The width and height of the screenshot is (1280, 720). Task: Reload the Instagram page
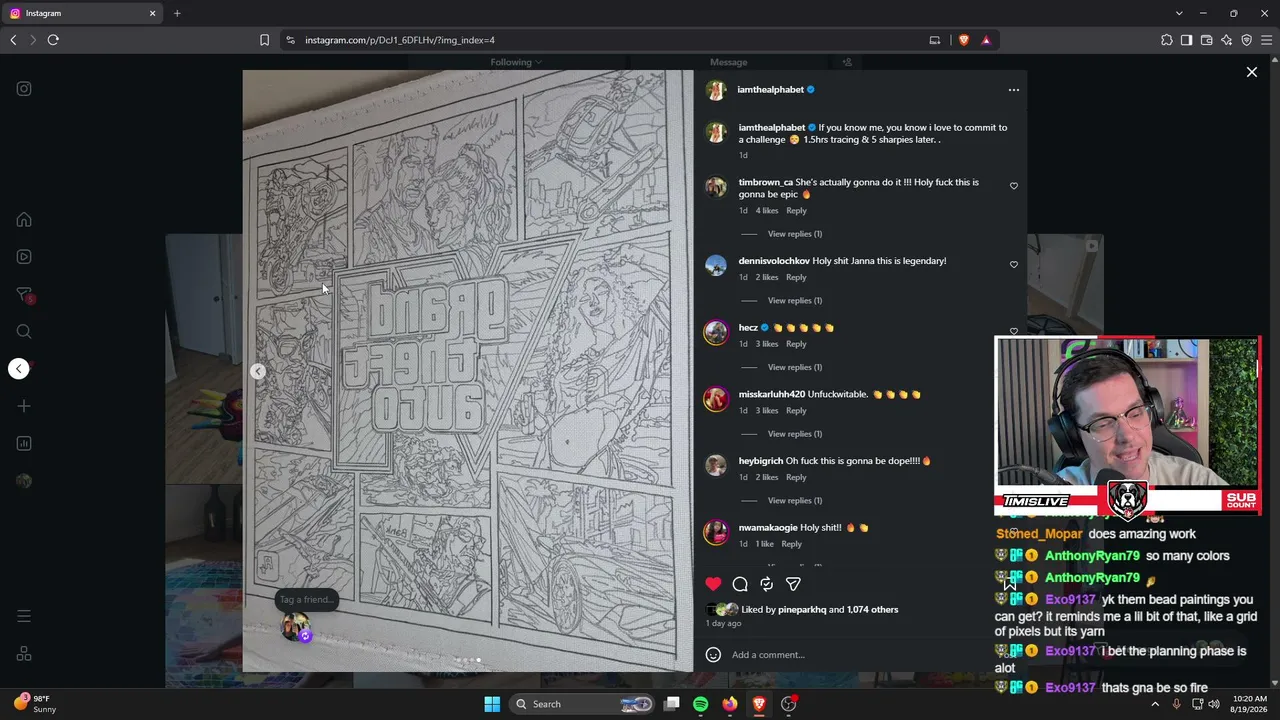coord(53,40)
